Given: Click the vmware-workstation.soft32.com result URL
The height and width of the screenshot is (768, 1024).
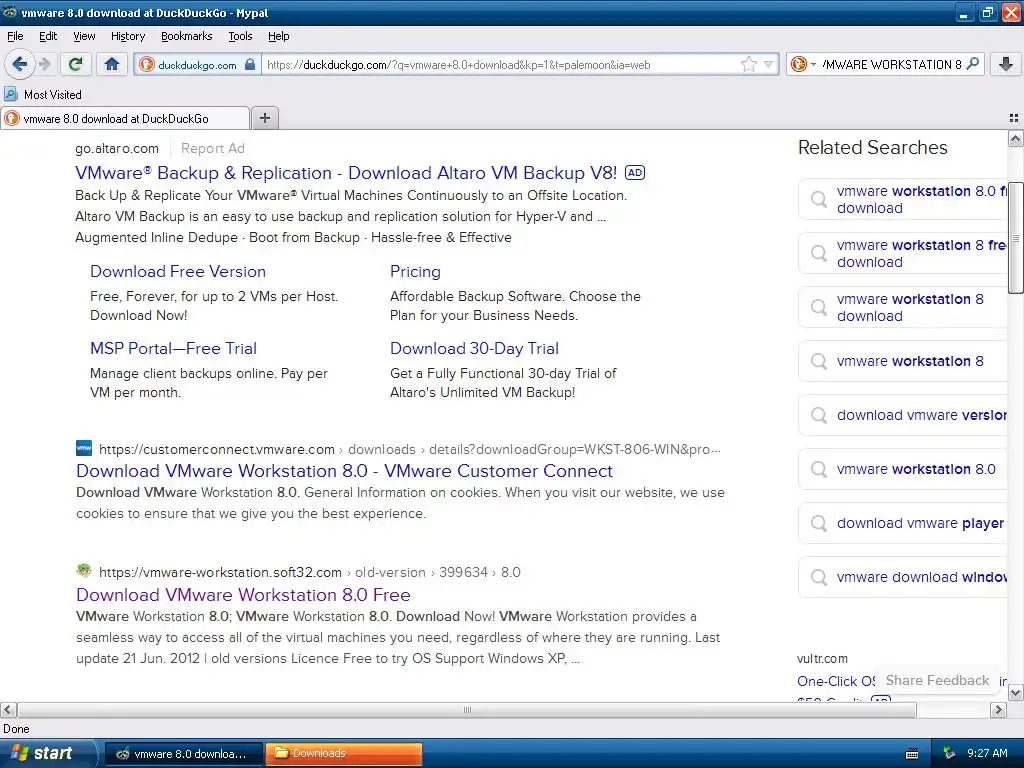Looking at the screenshot, I should [310, 572].
